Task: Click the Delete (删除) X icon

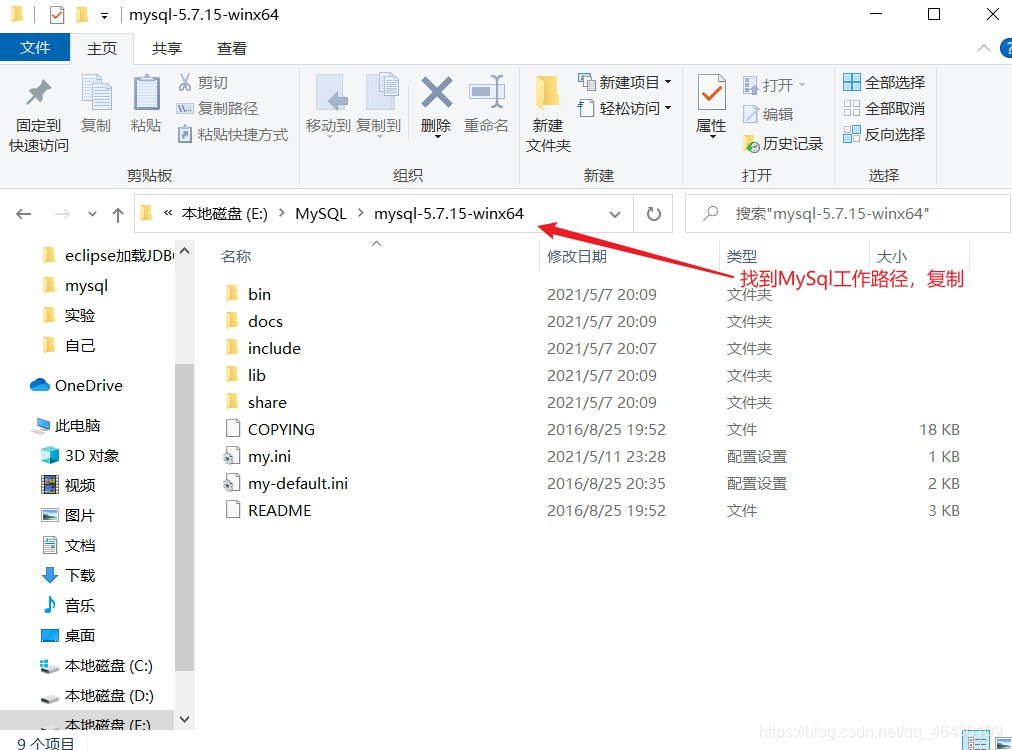Action: click(436, 92)
